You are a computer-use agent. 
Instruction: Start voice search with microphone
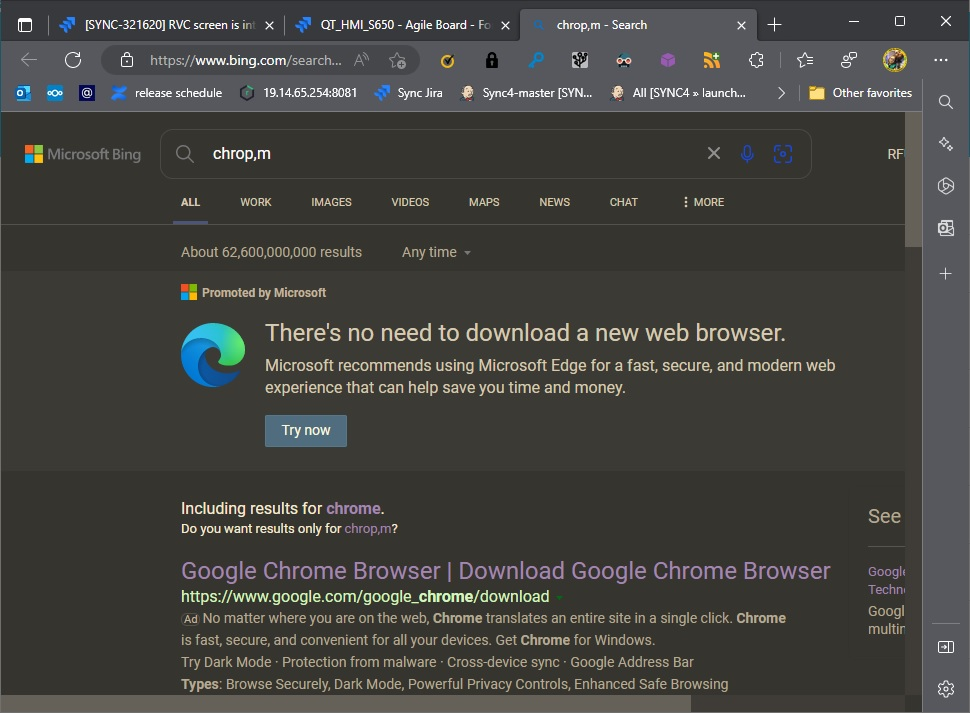(x=747, y=153)
